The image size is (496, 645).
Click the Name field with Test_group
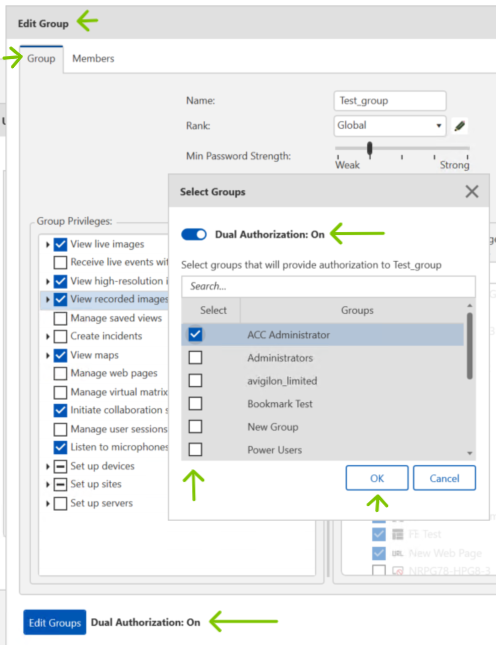[390, 101]
